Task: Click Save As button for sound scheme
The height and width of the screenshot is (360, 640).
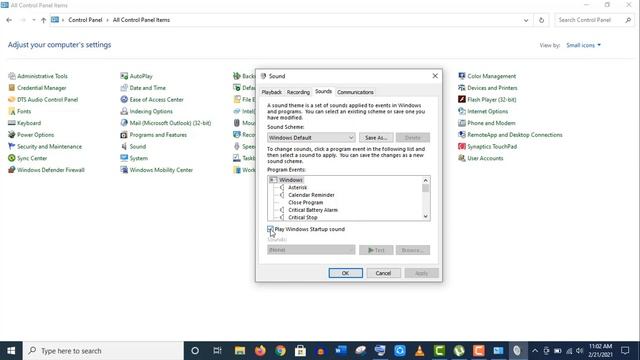Action: coord(376,138)
